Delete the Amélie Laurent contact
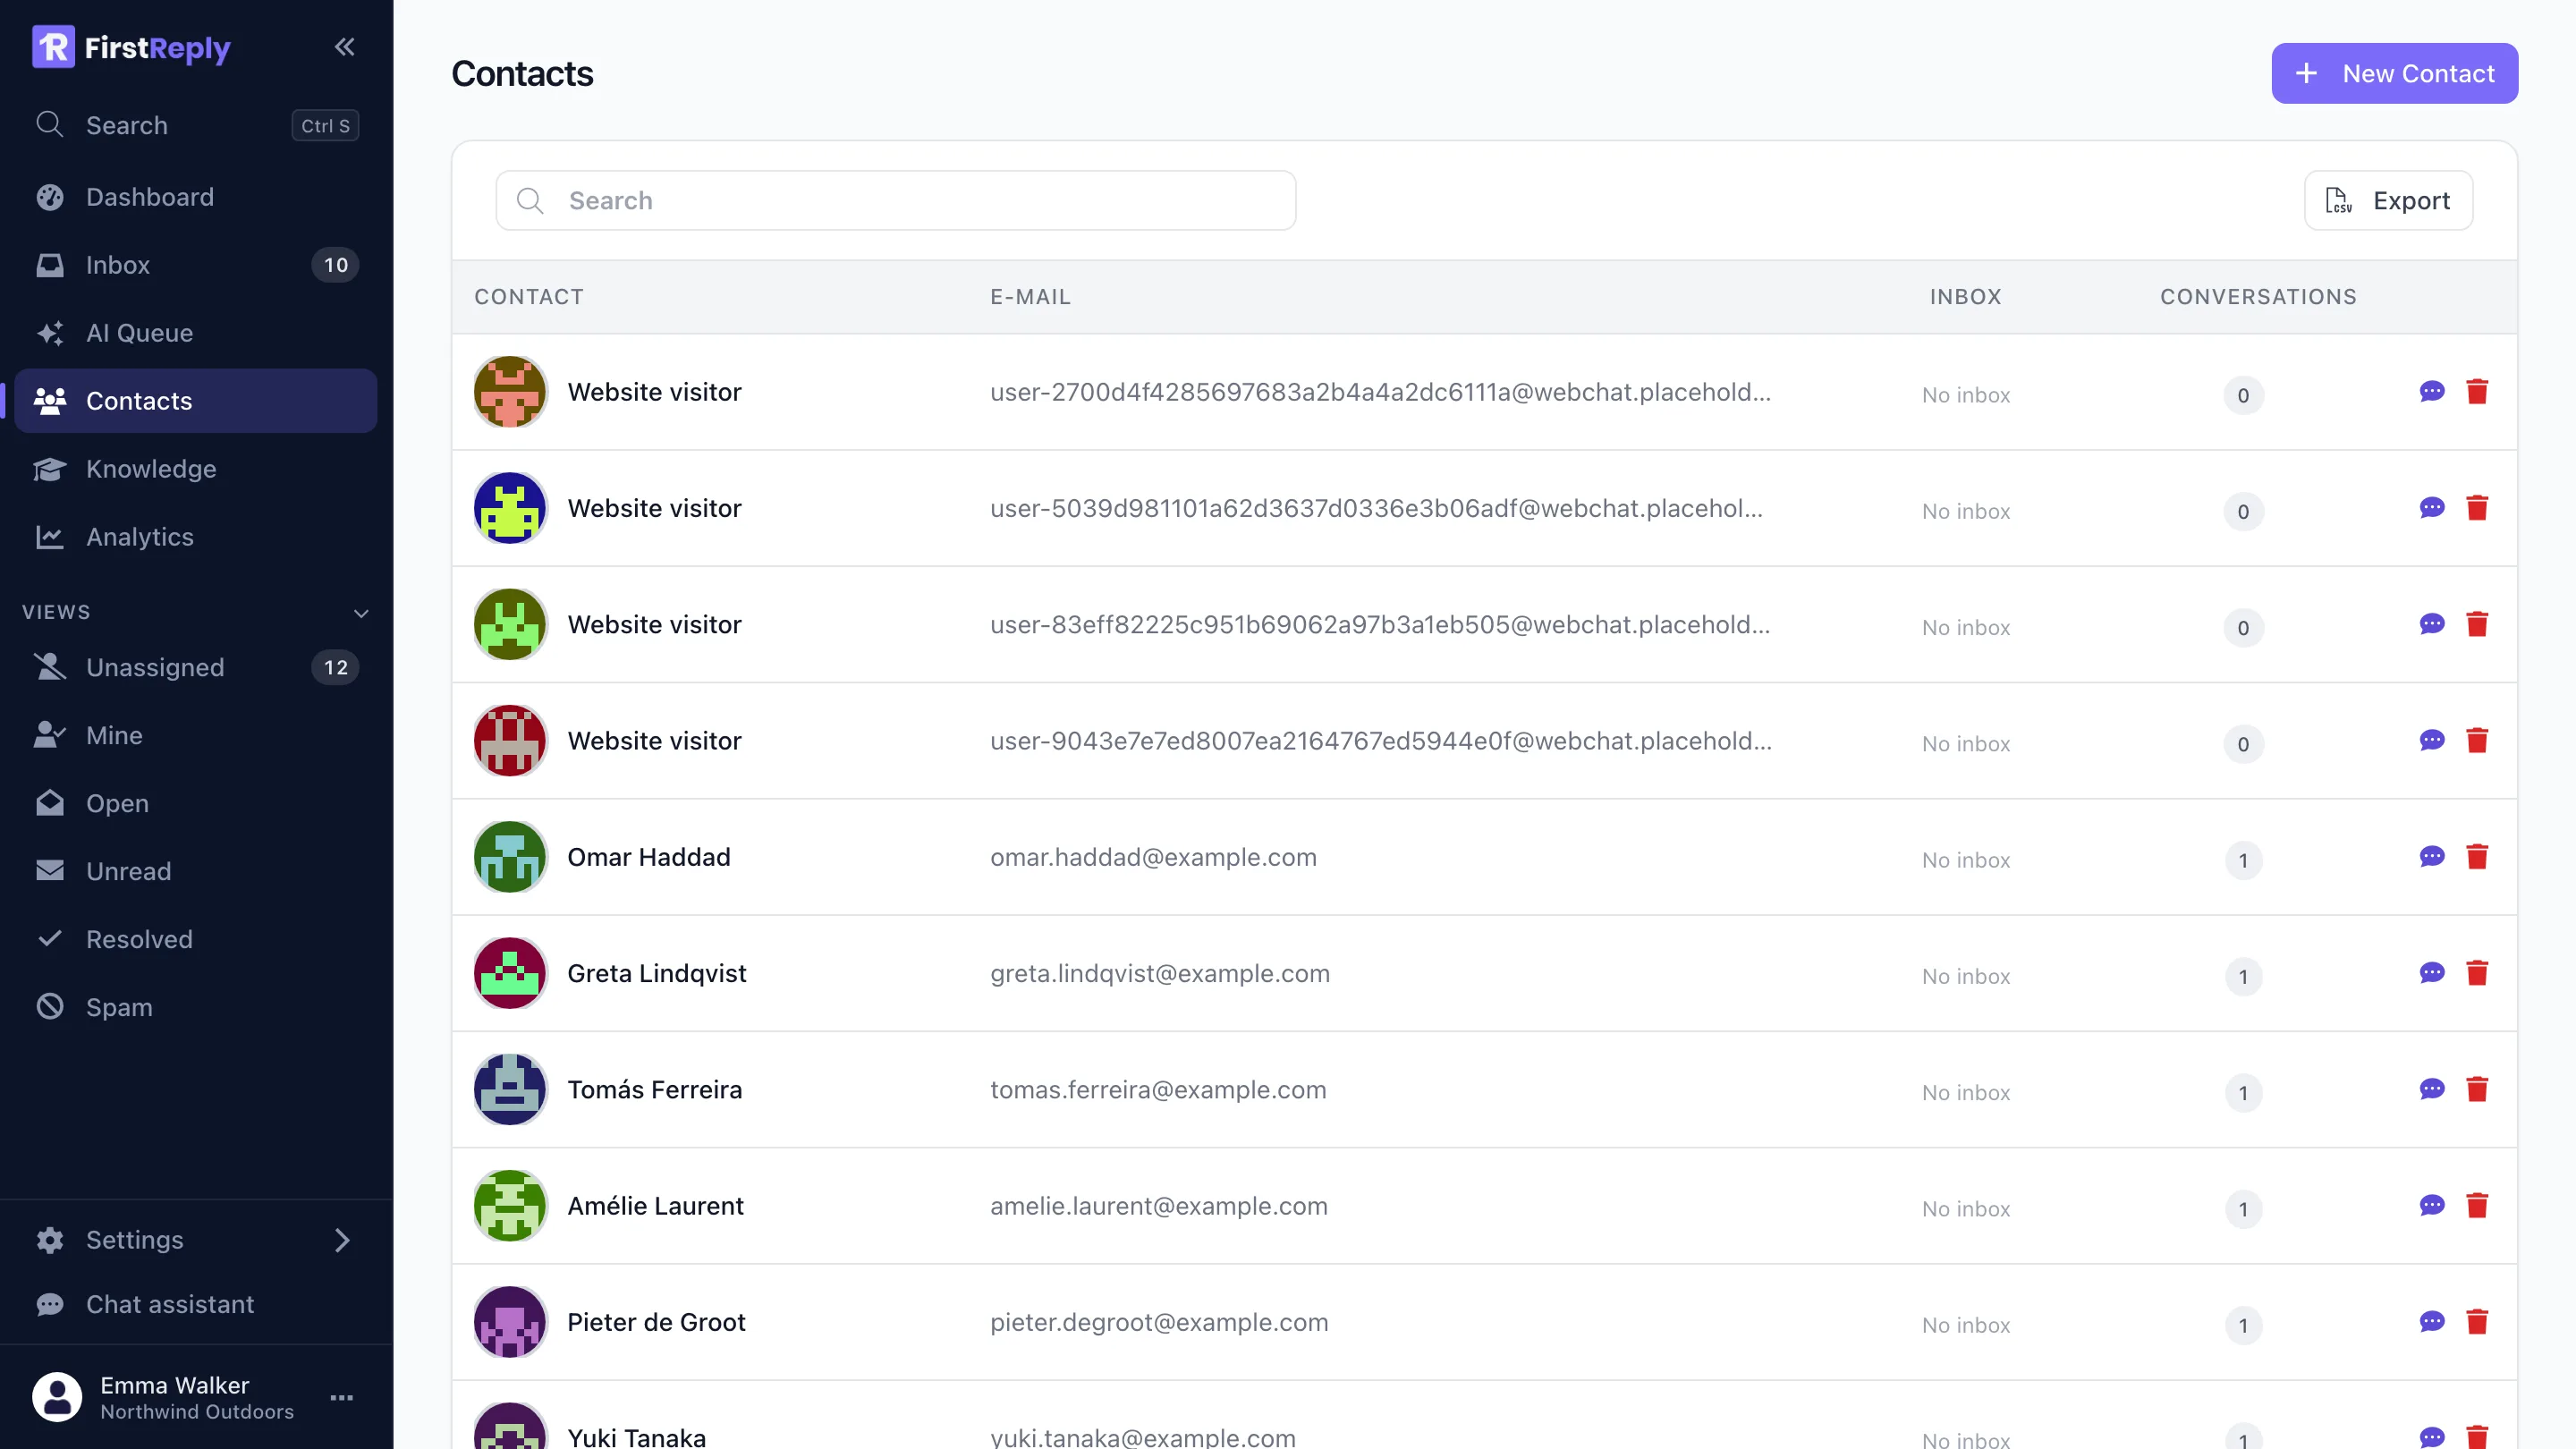This screenshot has height=1449, width=2576. pyautogui.click(x=2477, y=1206)
